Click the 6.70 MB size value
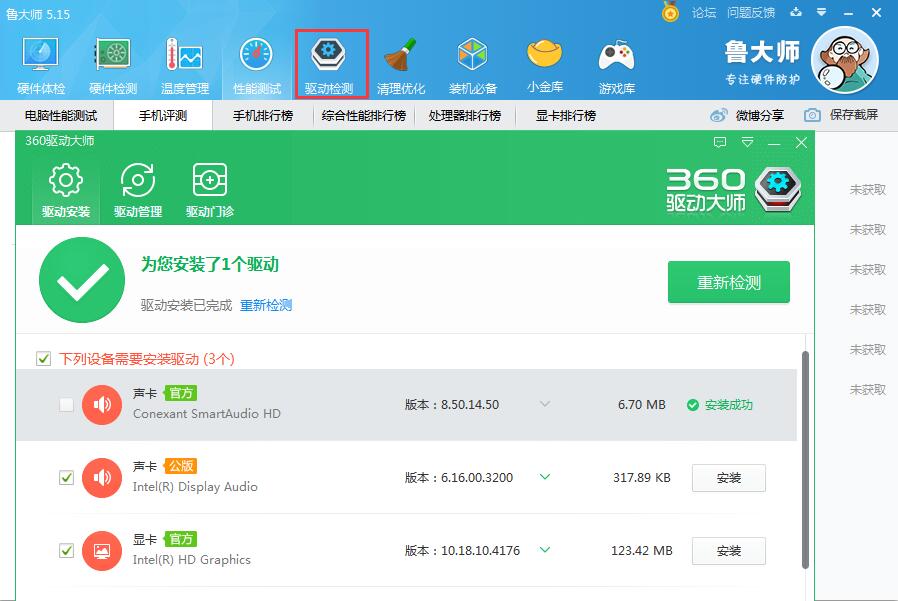The height and width of the screenshot is (601, 898). [641, 404]
